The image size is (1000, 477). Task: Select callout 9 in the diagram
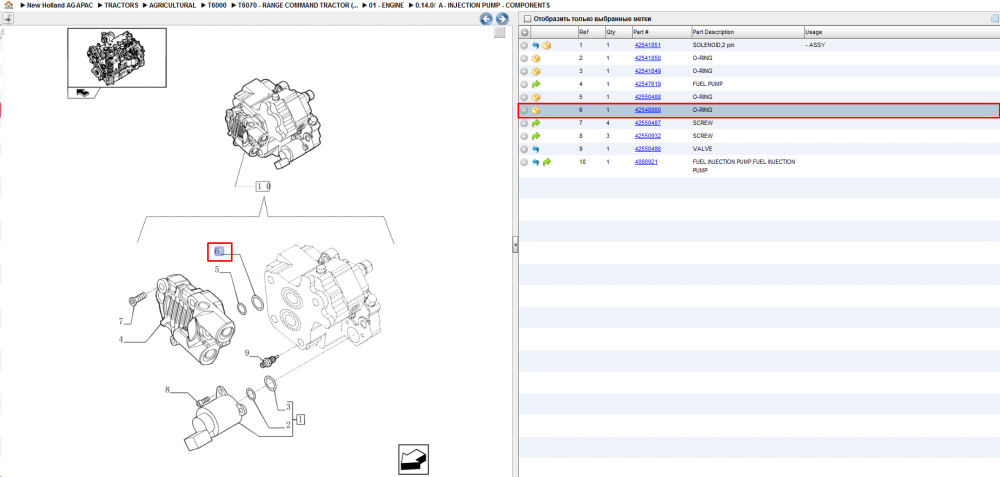click(249, 353)
